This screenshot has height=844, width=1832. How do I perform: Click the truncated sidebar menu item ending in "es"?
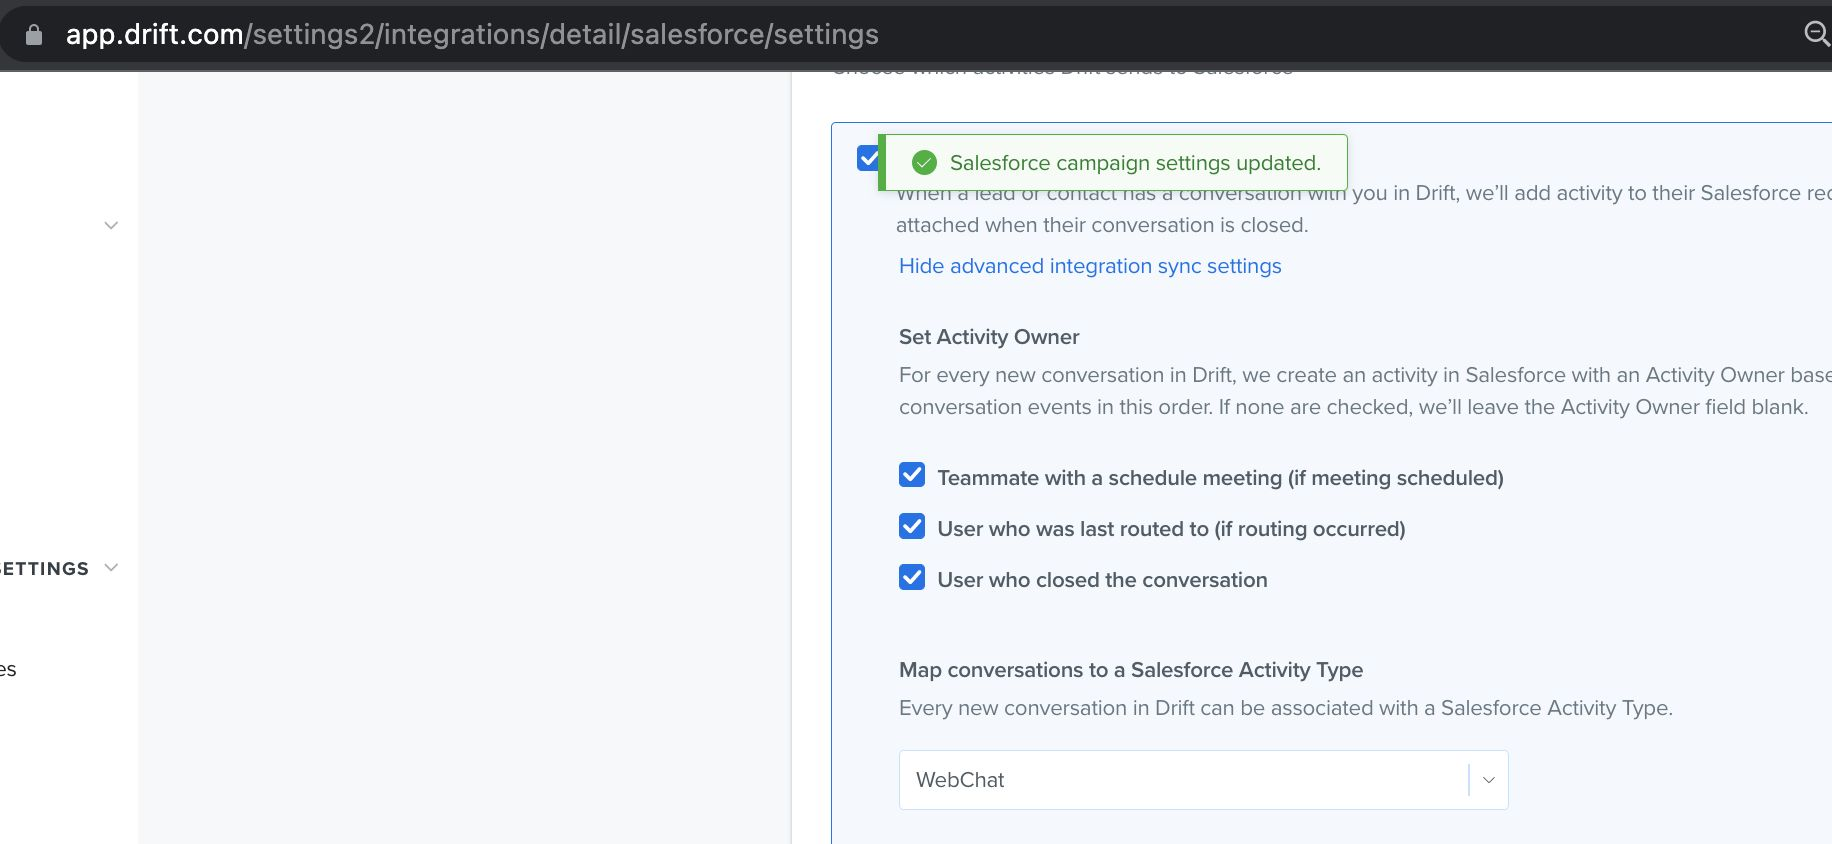9,668
